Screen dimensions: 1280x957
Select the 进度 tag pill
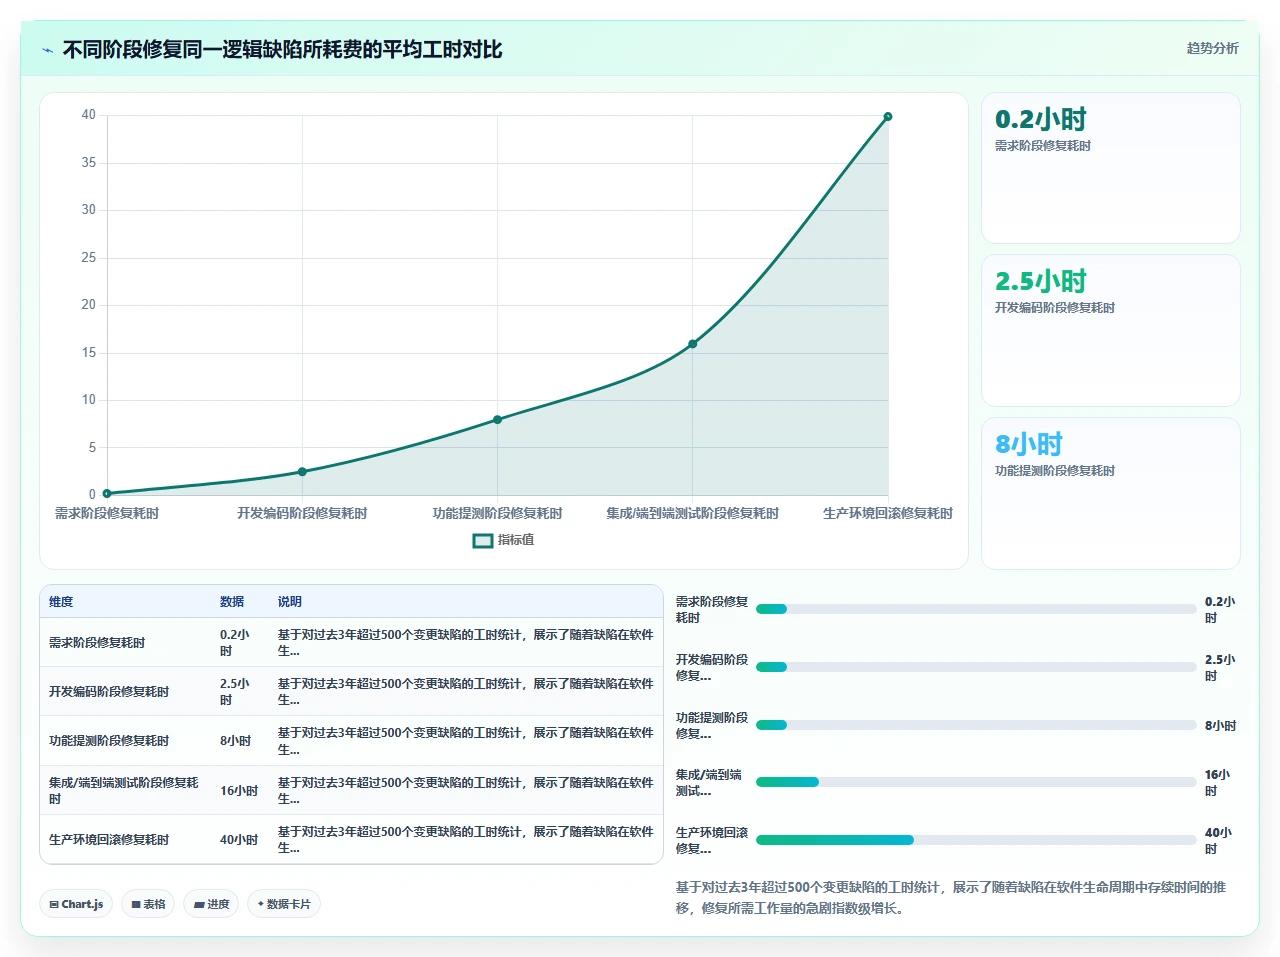tap(211, 904)
